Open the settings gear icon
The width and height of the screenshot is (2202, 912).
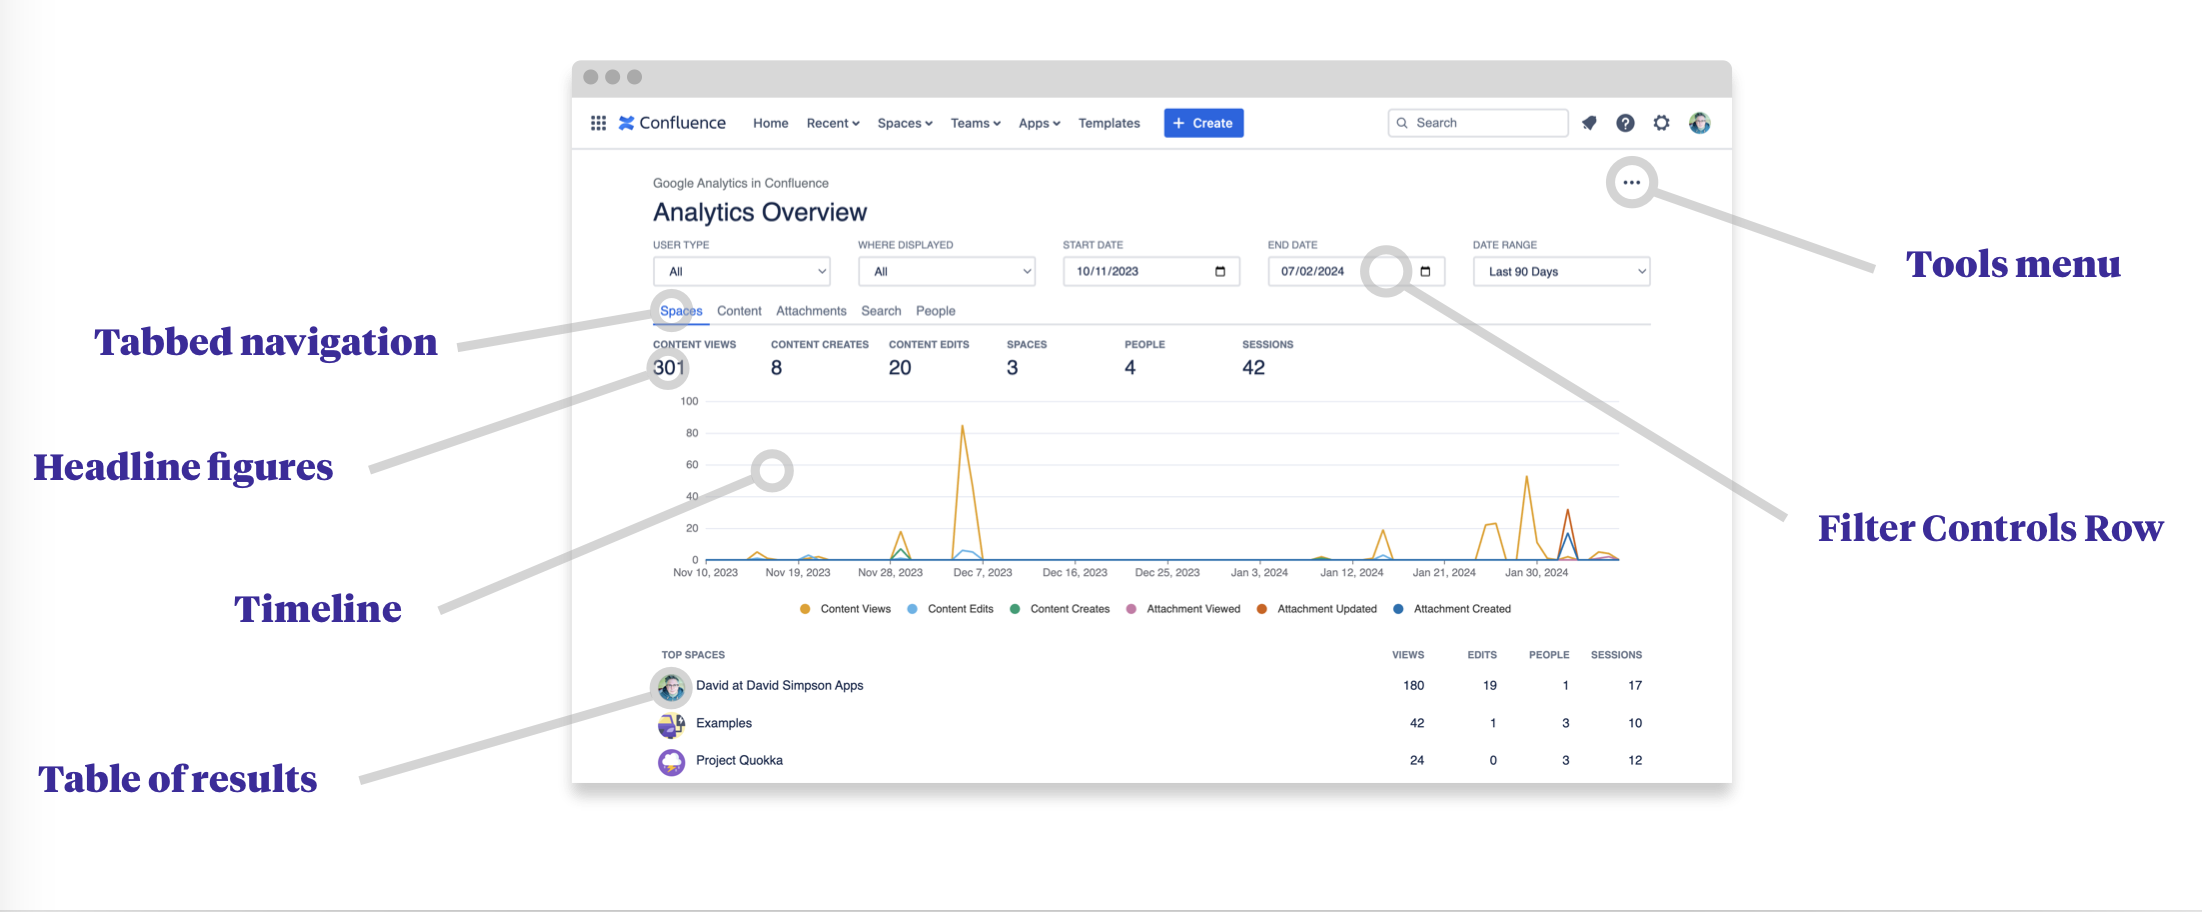pos(1661,123)
